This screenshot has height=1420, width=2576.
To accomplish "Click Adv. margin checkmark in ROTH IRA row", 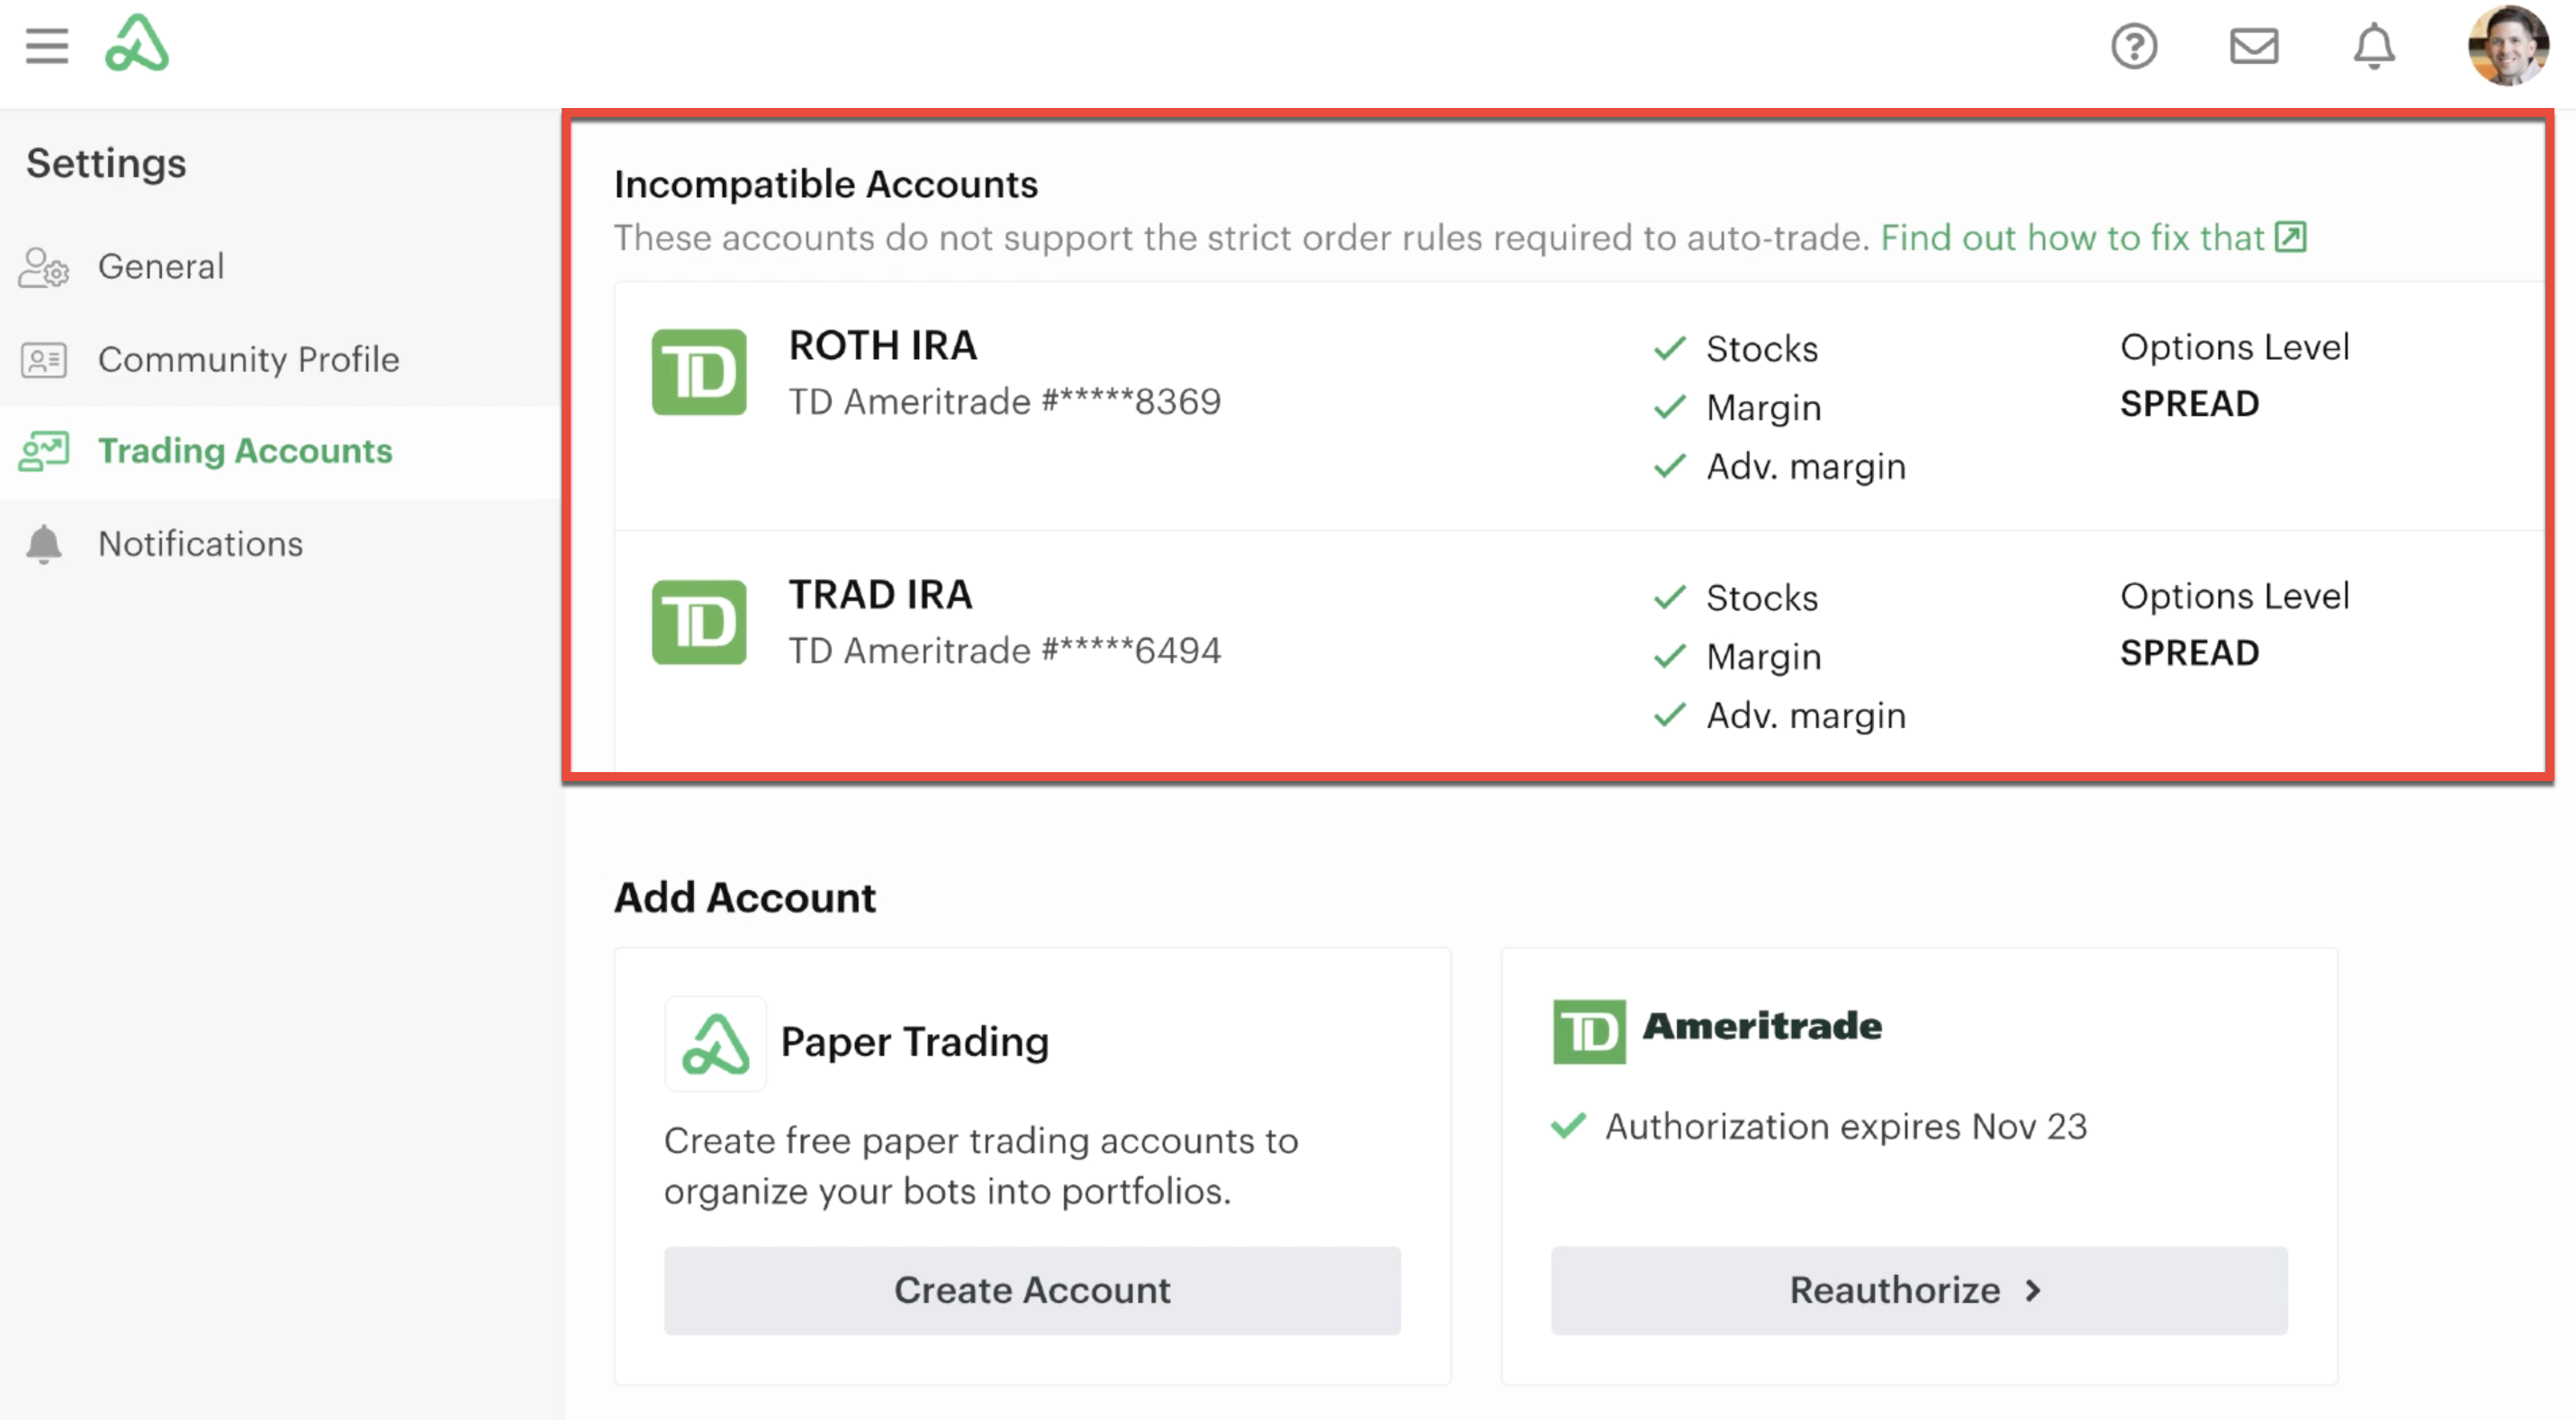I will [x=1670, y=466].
